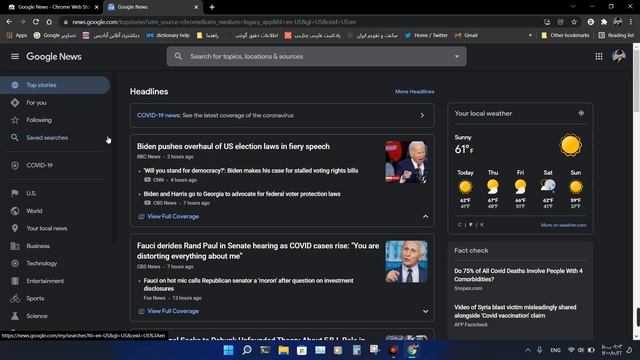Open Chrome three-dot menu

(x=631, y=22)
